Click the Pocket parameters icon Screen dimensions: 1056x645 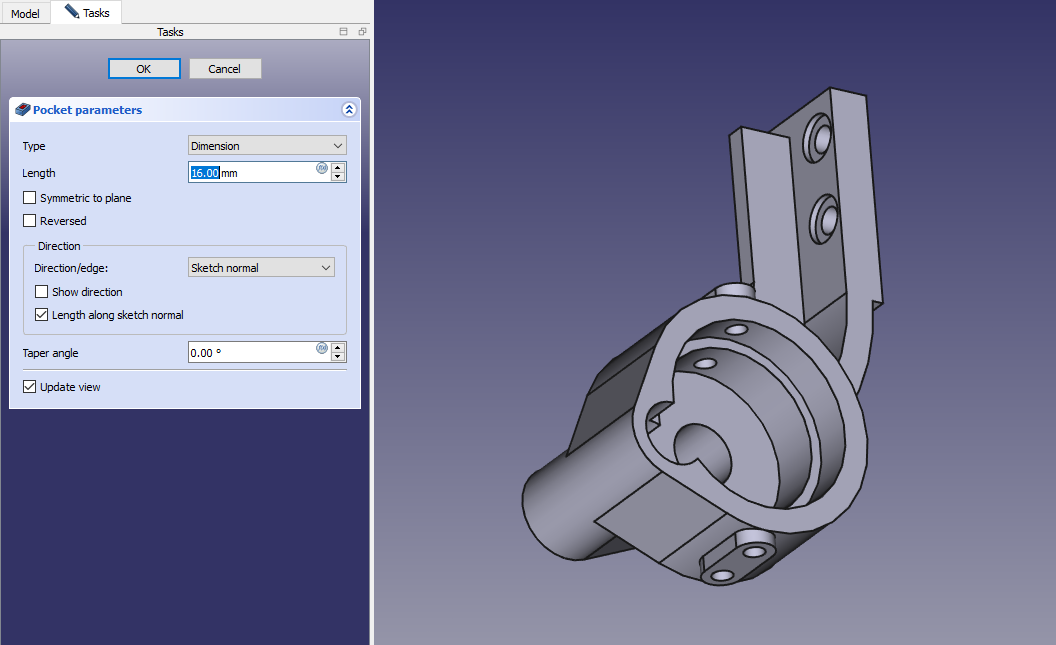pos(23,110)
